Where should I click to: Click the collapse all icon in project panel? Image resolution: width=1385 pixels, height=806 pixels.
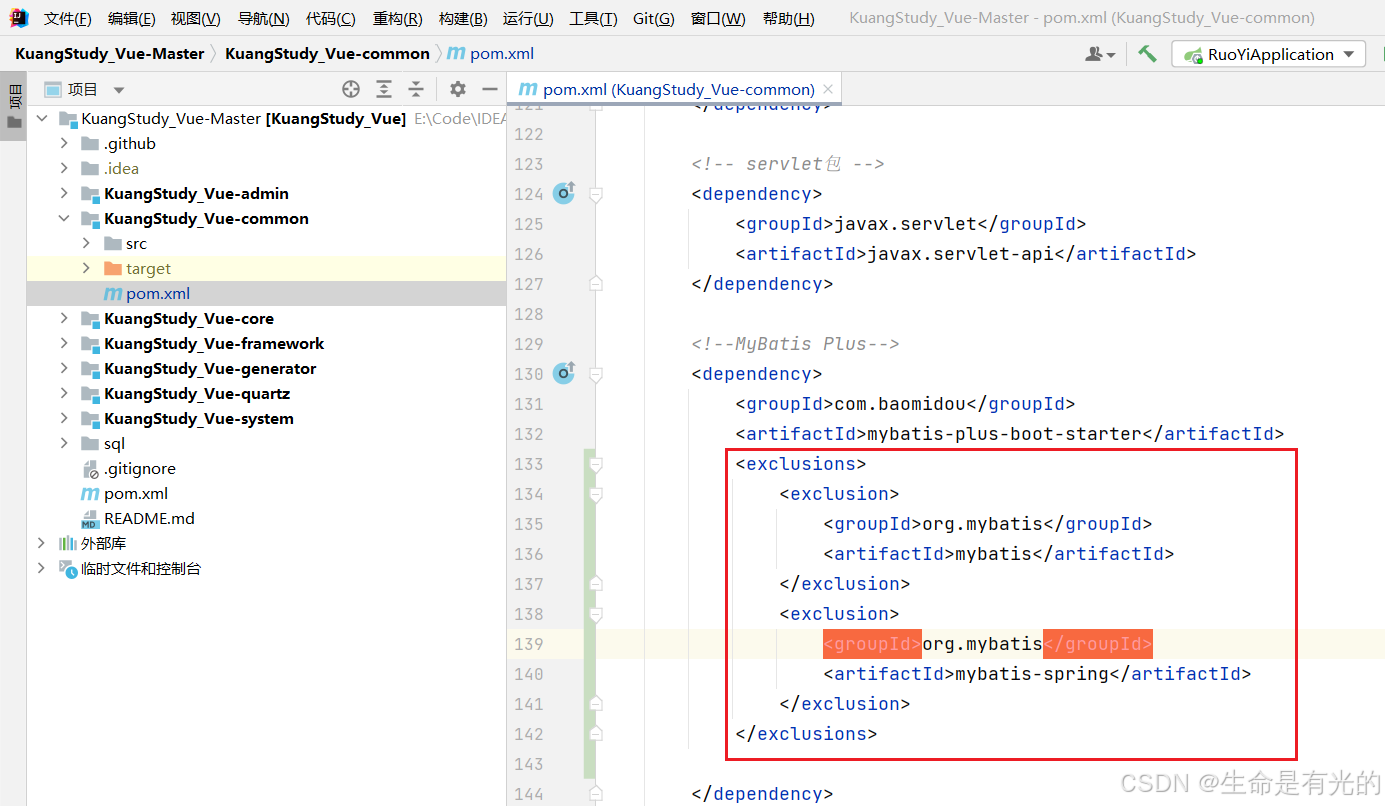click(416, 89)
